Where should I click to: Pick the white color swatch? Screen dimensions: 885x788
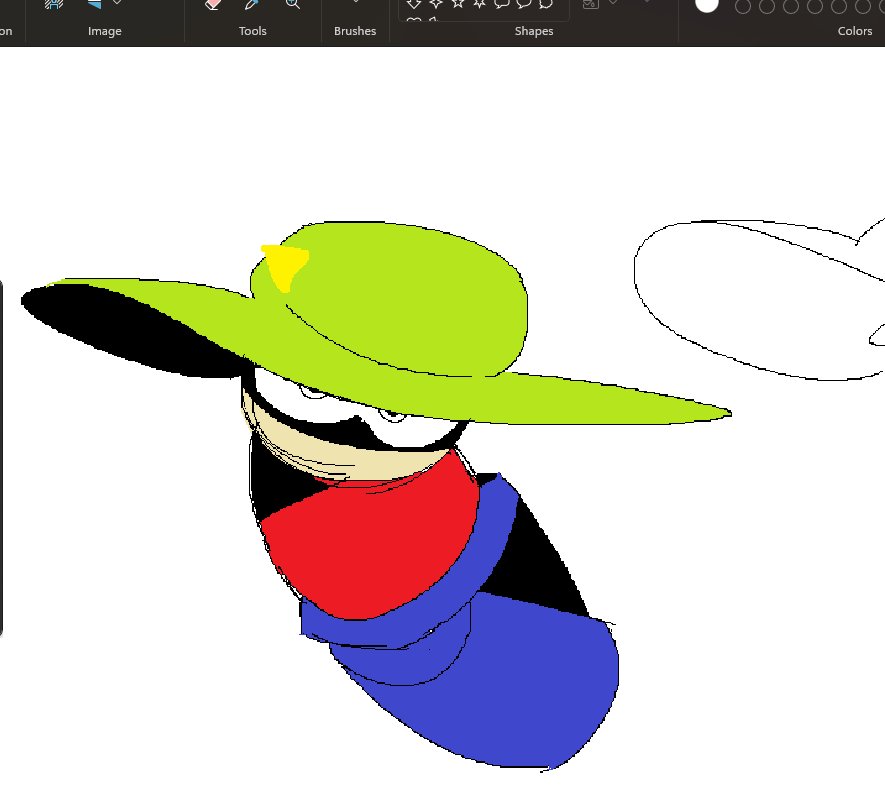point(706,5)
